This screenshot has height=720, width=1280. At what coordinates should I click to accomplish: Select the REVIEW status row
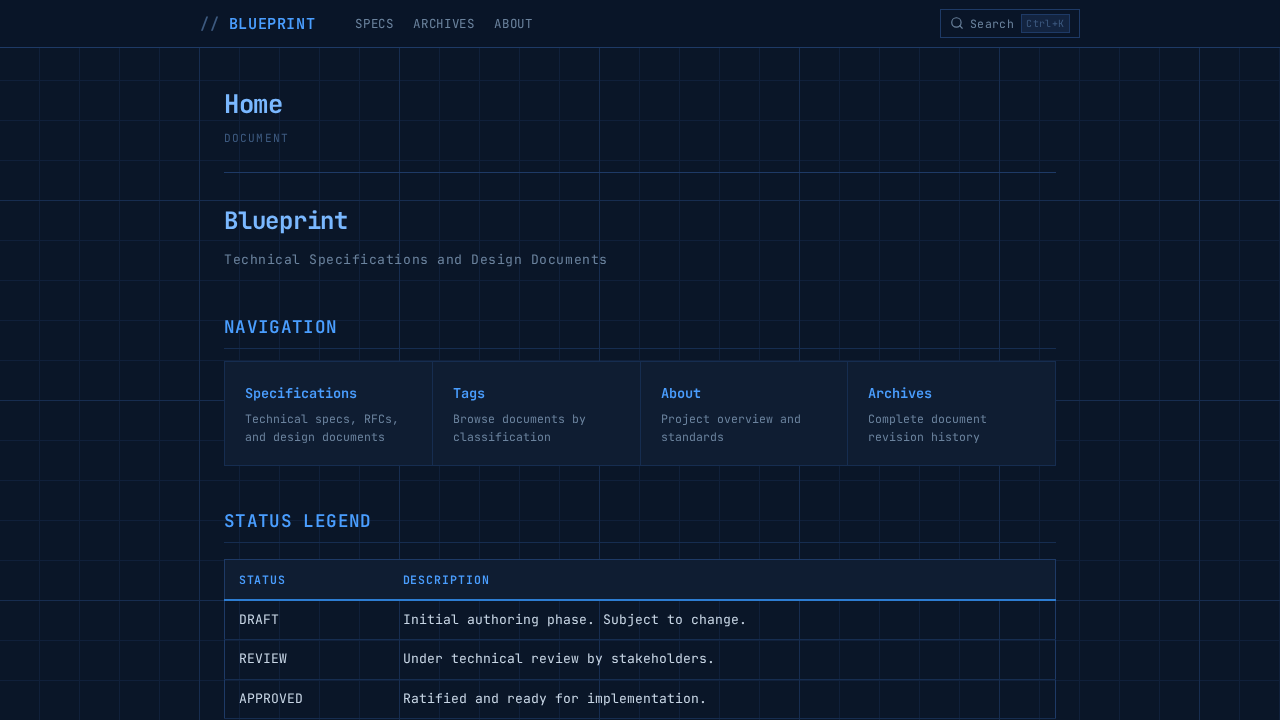coord(640,658)
